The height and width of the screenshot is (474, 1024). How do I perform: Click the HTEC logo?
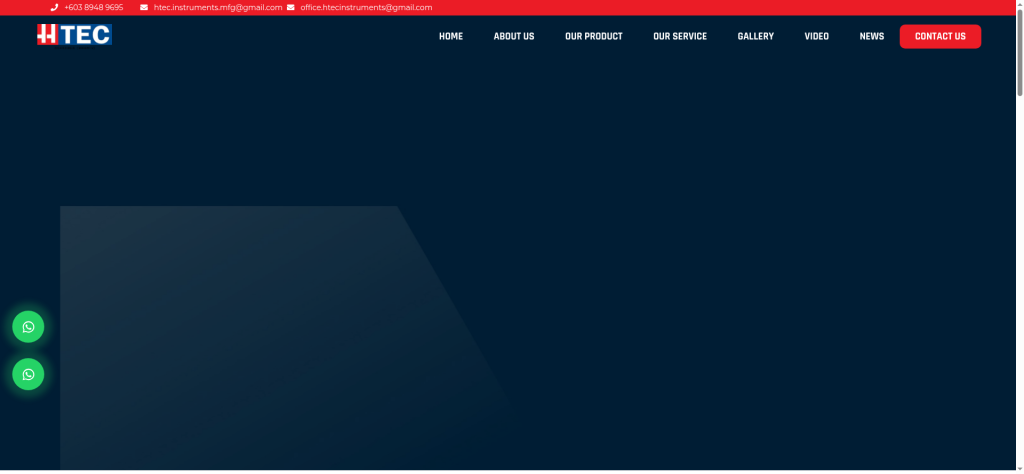[74, 35]
